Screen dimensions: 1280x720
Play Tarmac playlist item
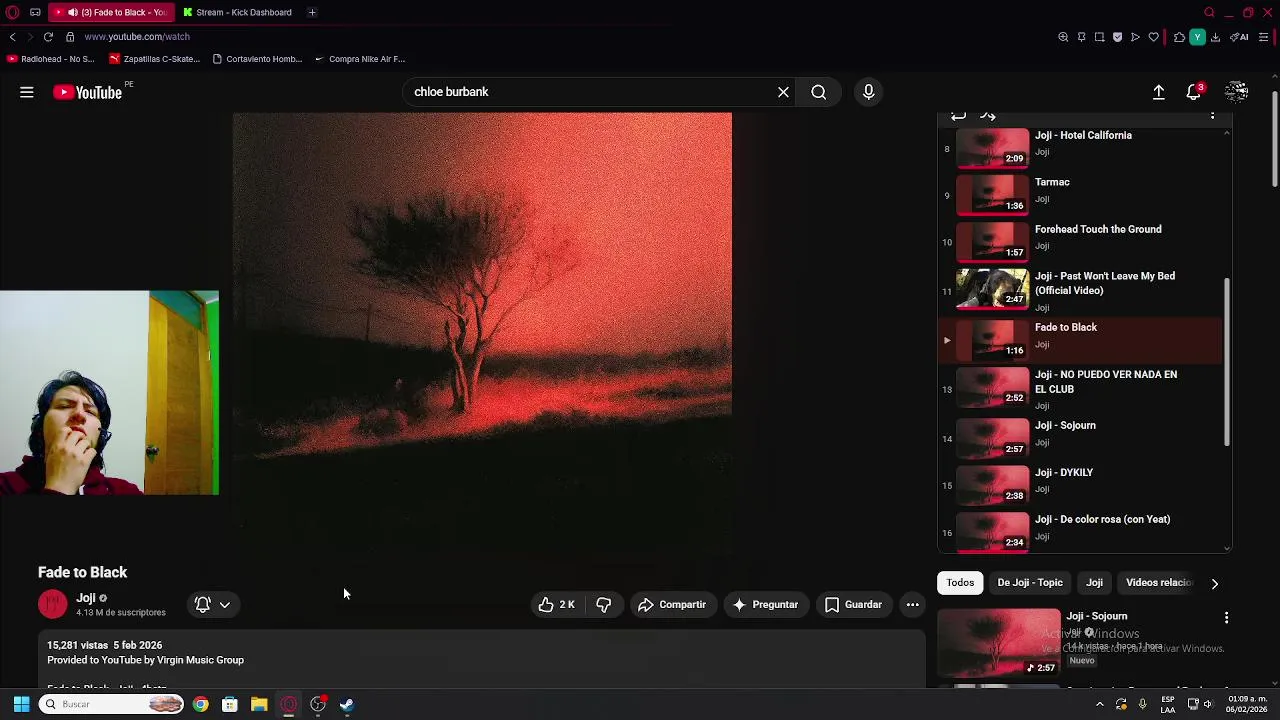point(1080,194)
